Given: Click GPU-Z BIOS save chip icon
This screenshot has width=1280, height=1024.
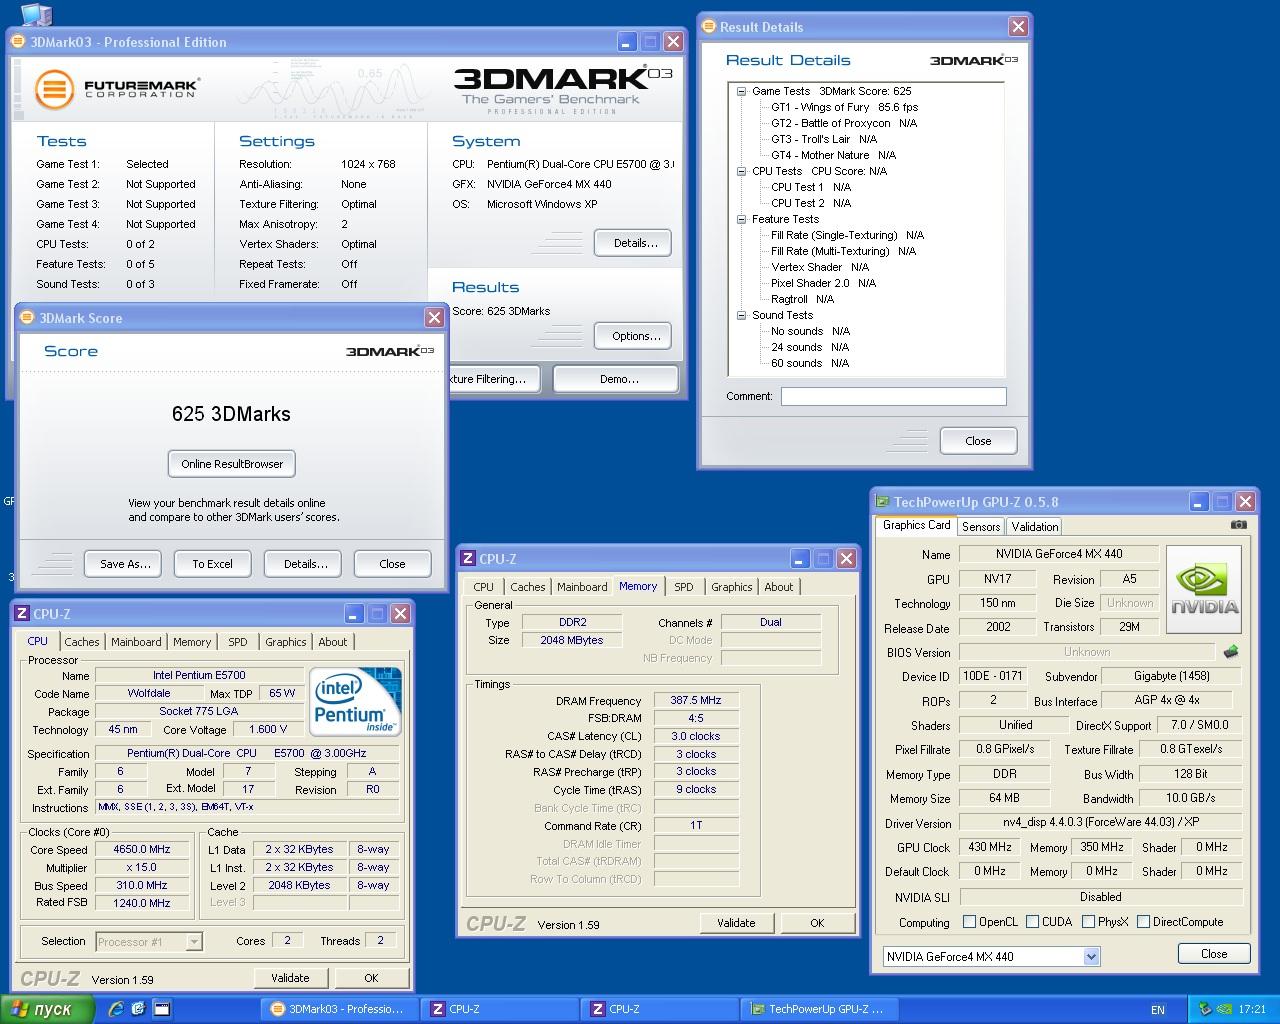Looking at the screenshot, I should [x=1230, y=652].
